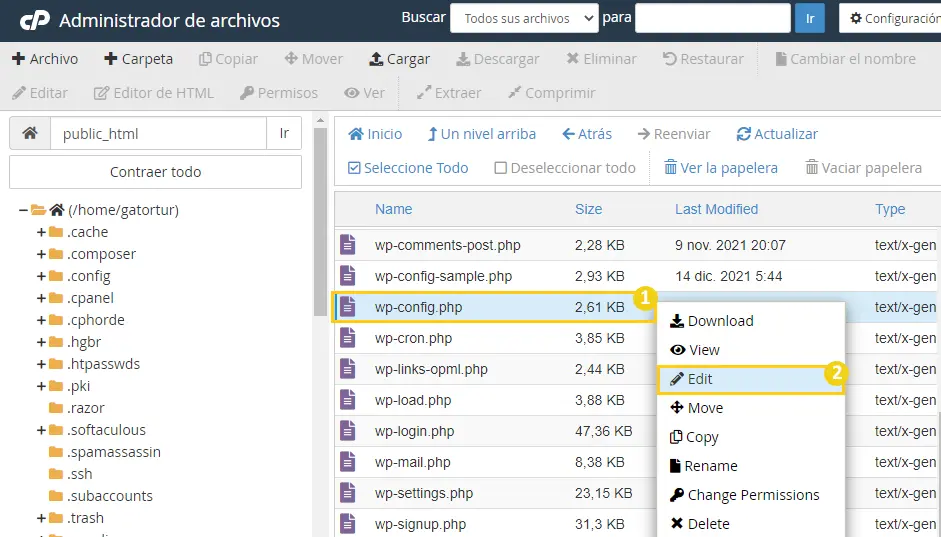Sort by Last Modified column

[717, 209]
